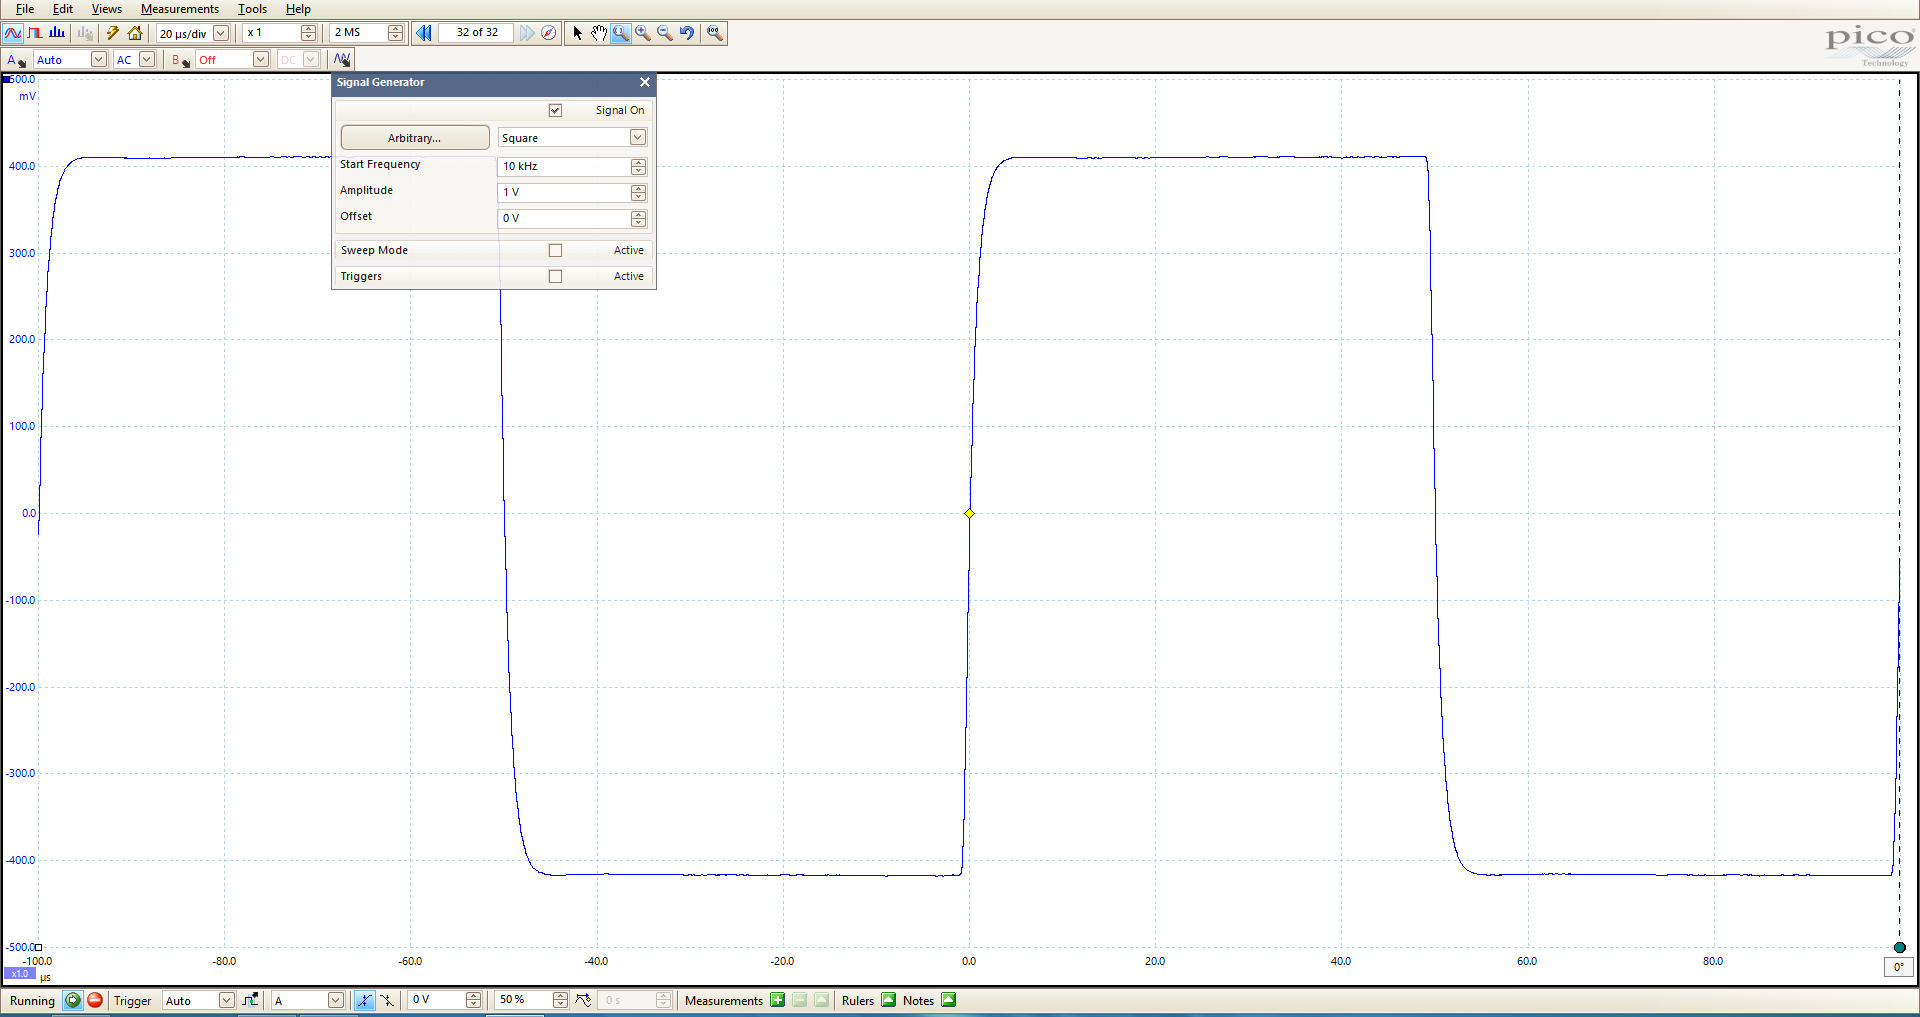1920x1017 pixels.
Task: Click the trigger threshold 0 V stepper
Action: (474, 1000)
